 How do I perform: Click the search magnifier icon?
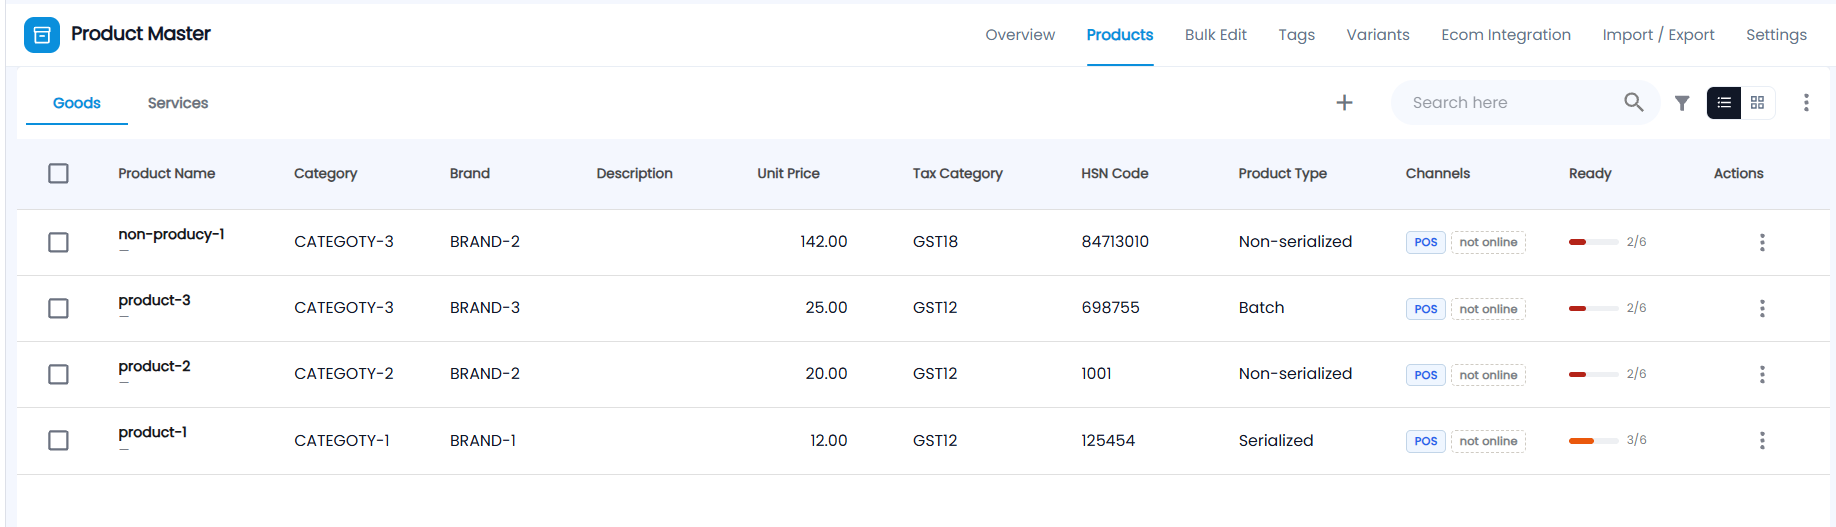pyautogui.click(x=1633, y=102)
